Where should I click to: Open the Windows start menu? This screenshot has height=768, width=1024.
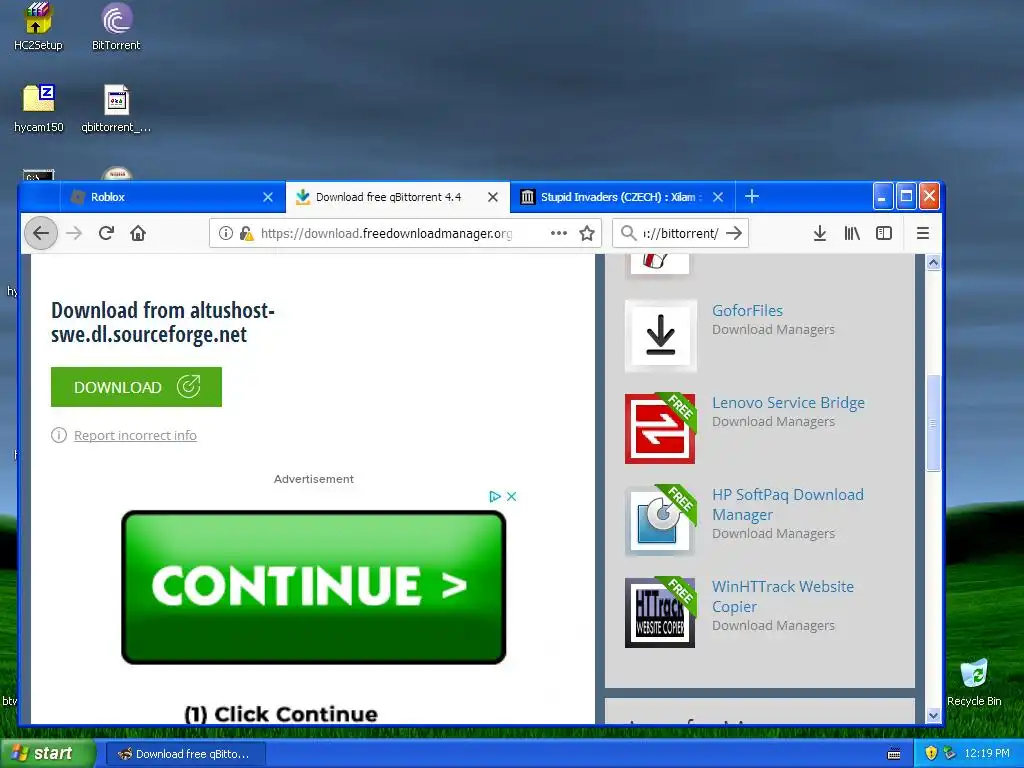point(46,753)
